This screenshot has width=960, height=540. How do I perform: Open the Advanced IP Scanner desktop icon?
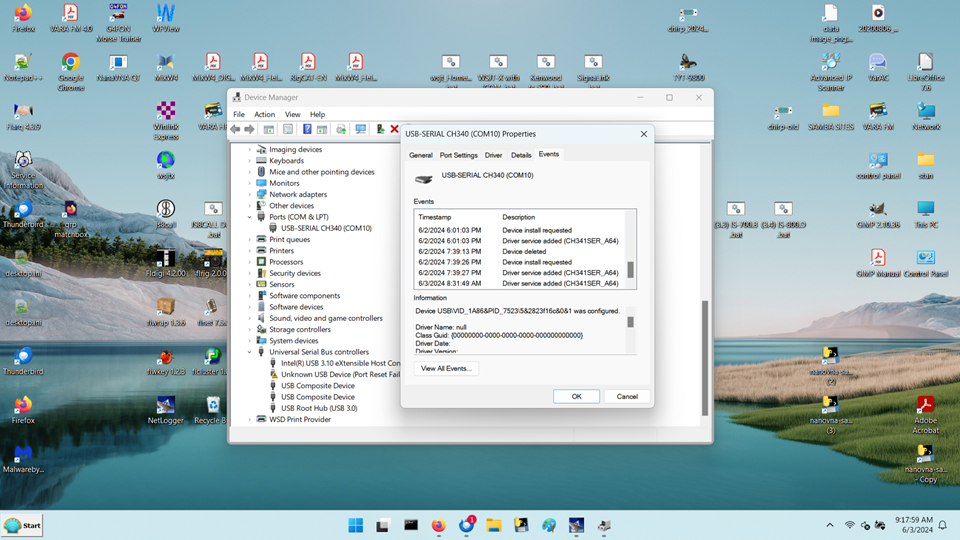coord(831,71)
